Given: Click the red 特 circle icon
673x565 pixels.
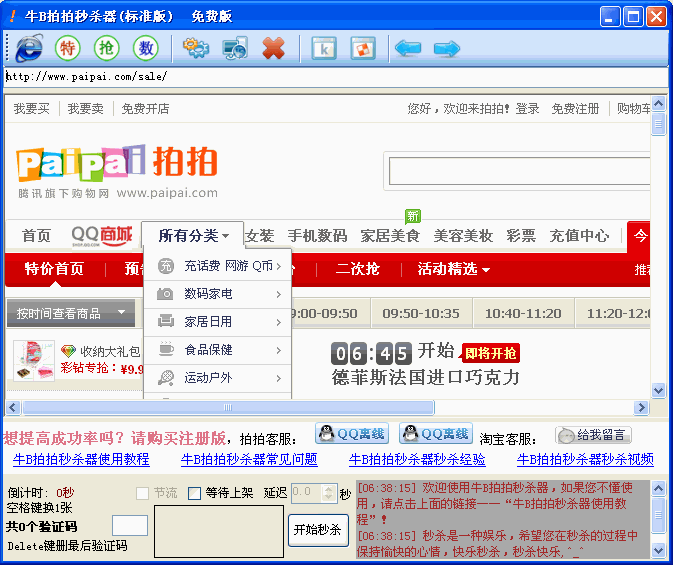Looking at the screenshot, I should (x=67, y=47).
